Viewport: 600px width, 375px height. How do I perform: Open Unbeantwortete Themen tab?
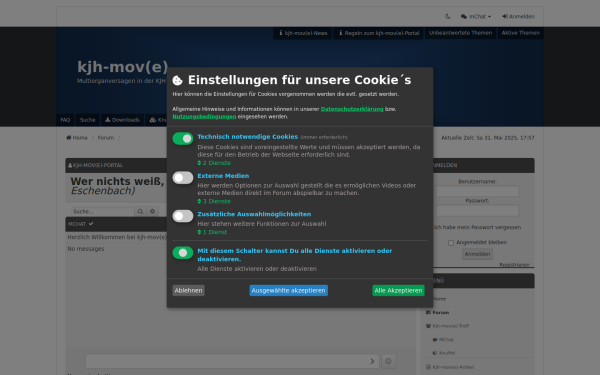[460, 33]
